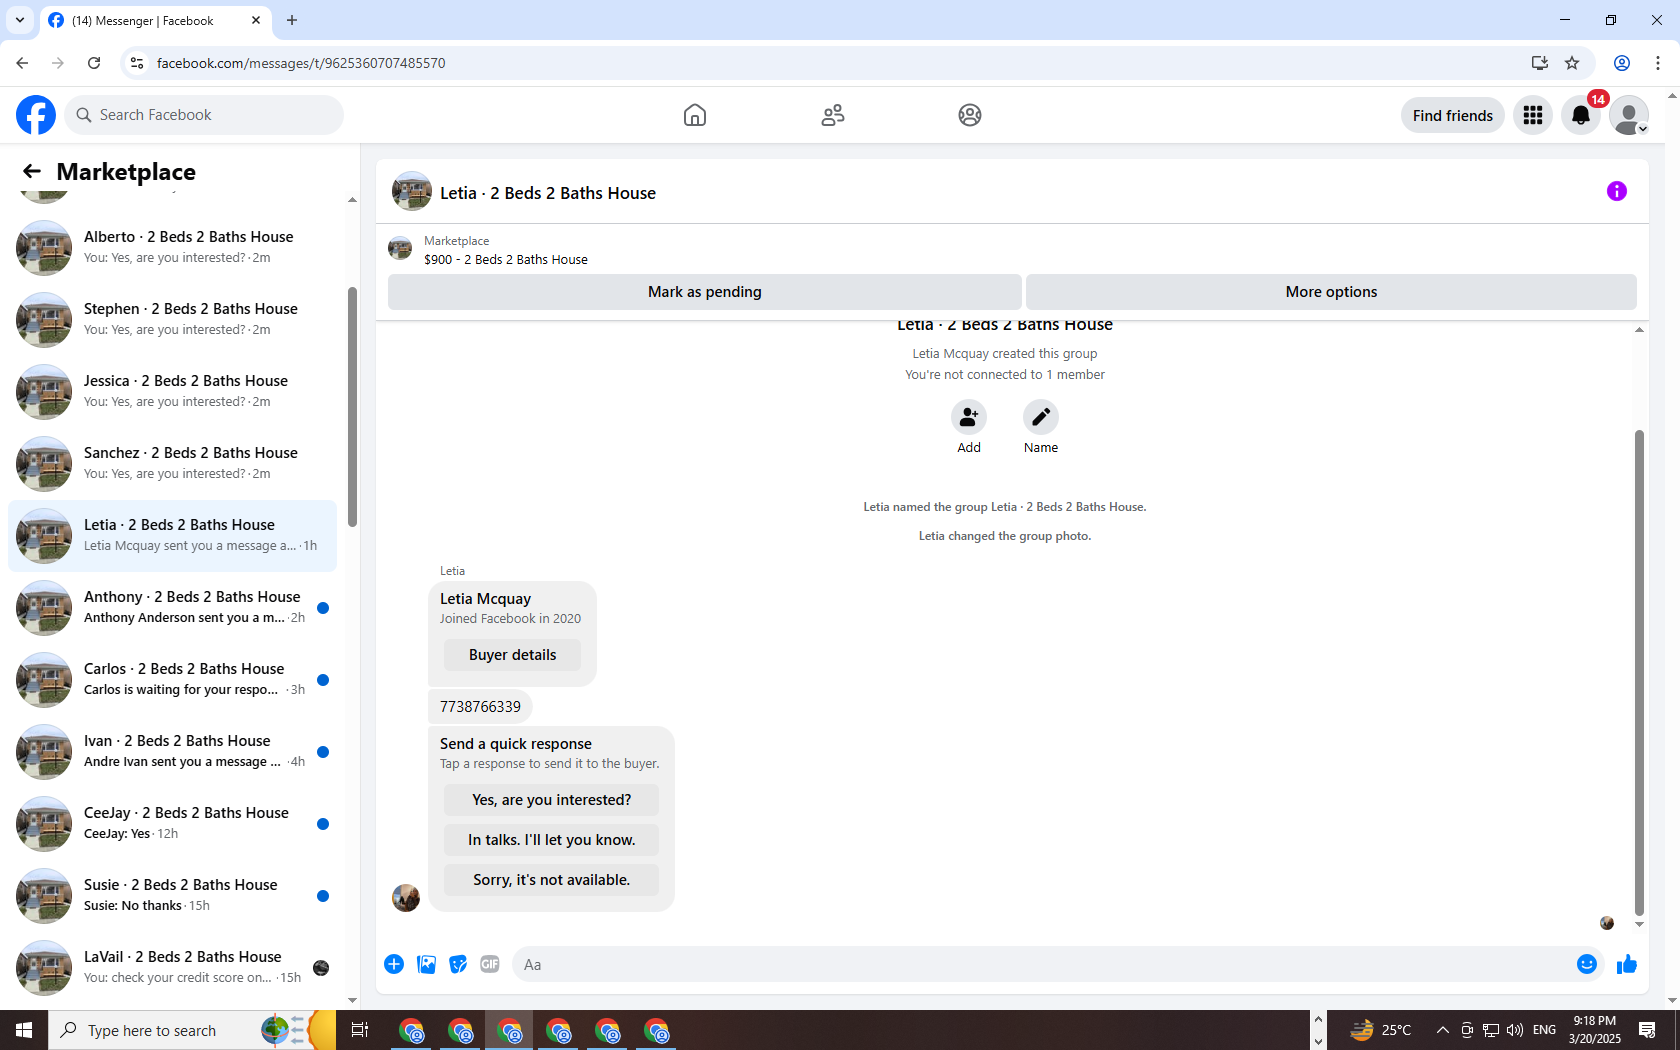Click Letia's small avatar beside messages
1680x1050 pixels.
(405, 898)
